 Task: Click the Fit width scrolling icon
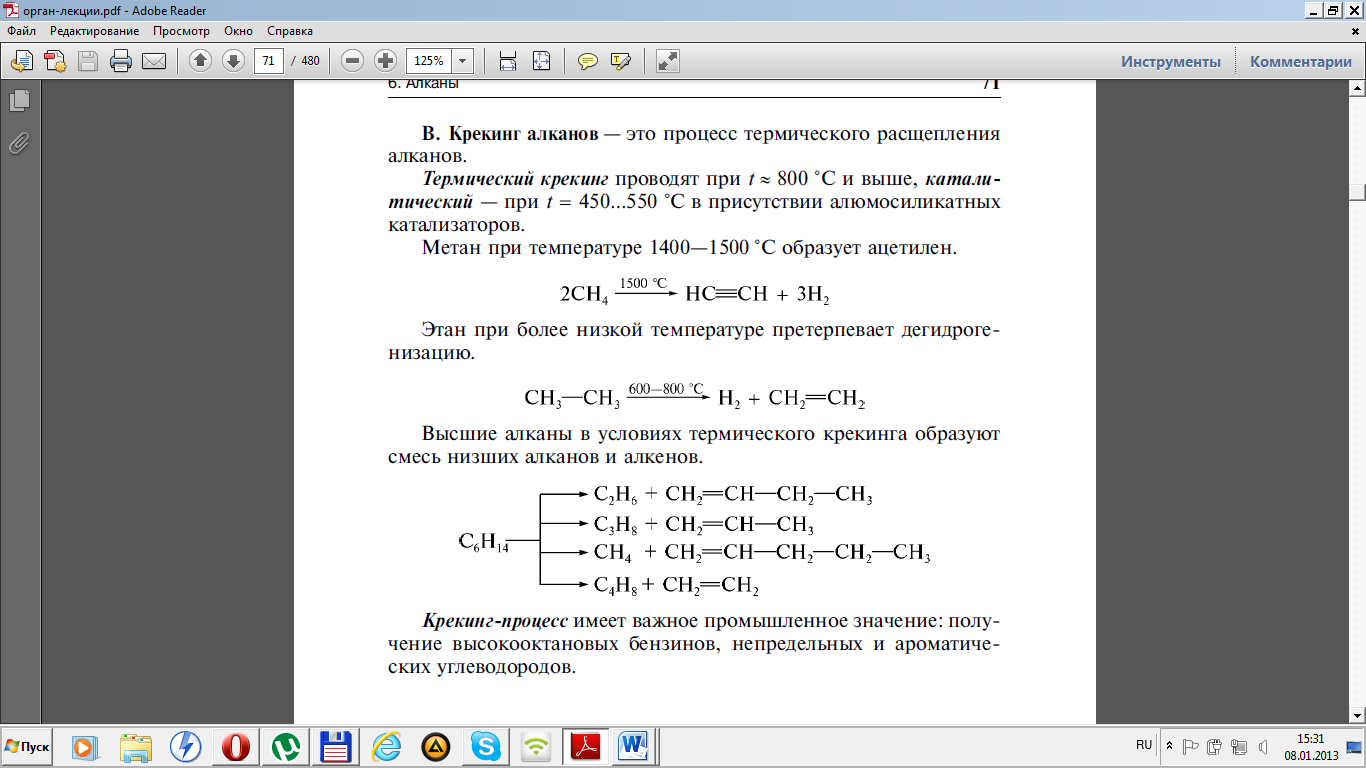pyautogui.click(x=508, y=61)
